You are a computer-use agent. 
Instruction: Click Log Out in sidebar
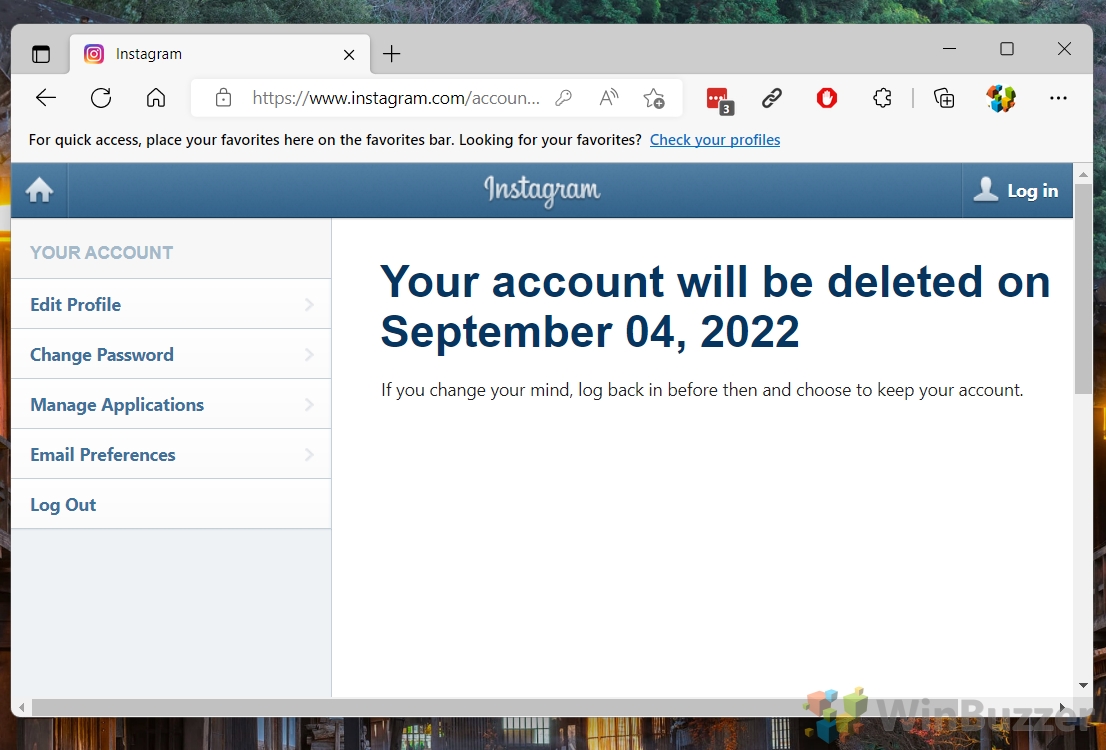171,504
